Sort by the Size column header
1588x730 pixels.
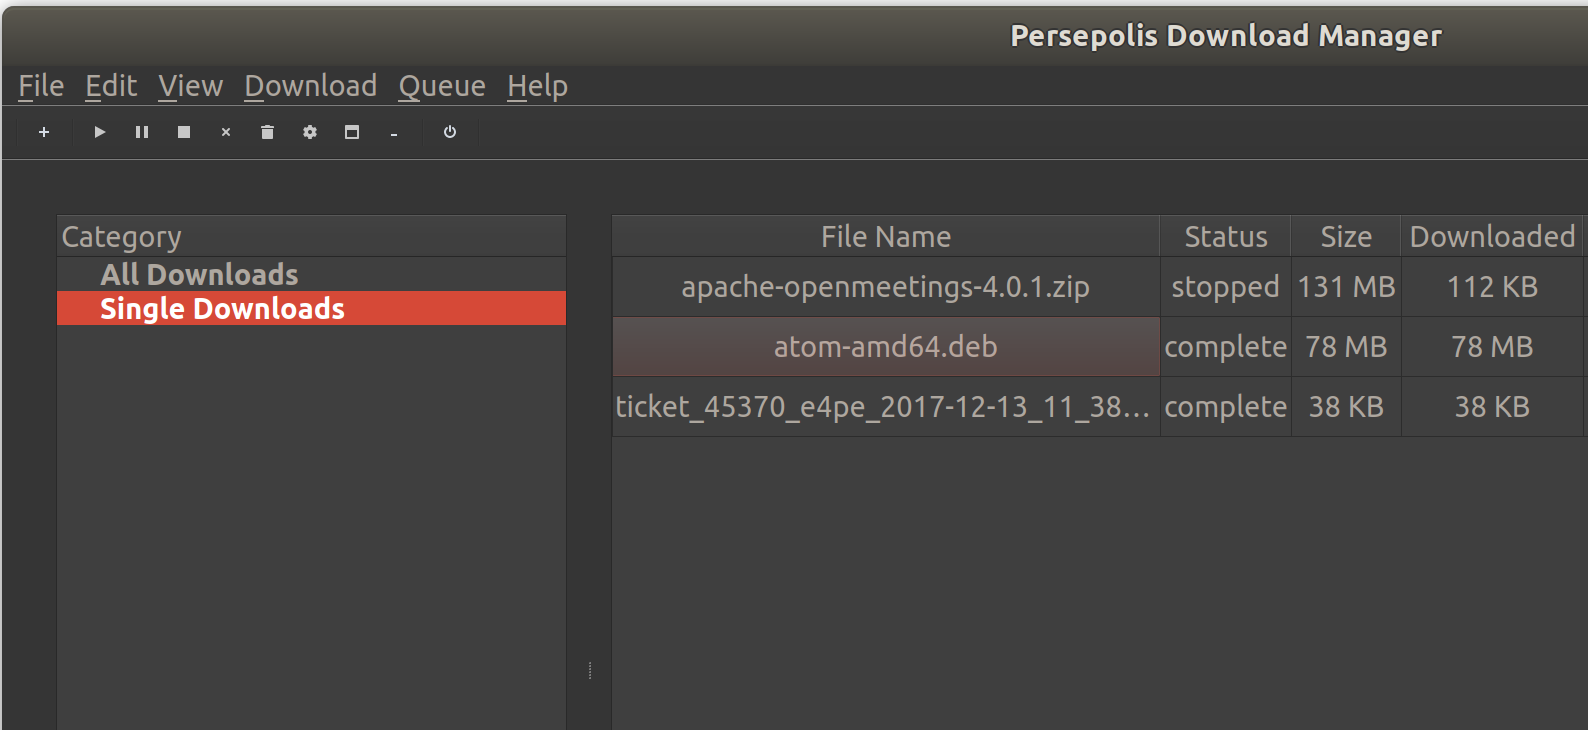point(1346,236)
